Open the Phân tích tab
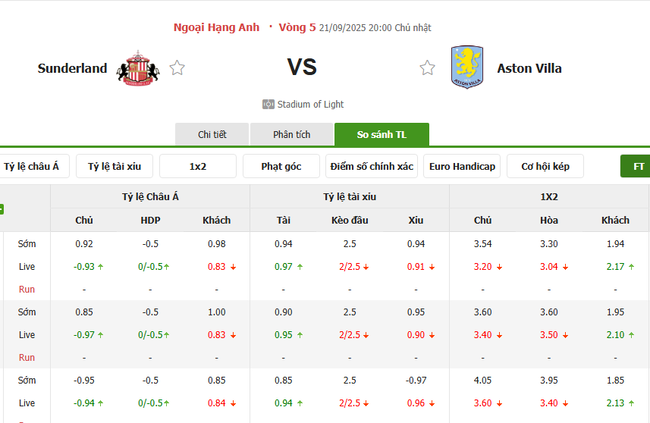This screenshot has width=650, height=423. [293, 135]
